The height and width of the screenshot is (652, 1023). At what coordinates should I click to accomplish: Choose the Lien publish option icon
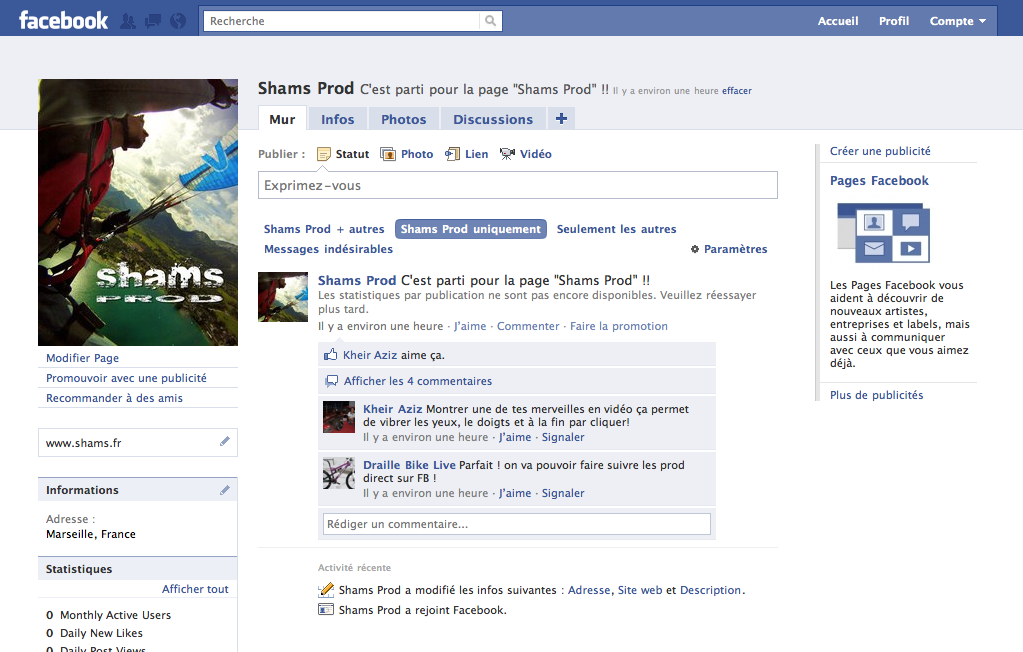452,154
